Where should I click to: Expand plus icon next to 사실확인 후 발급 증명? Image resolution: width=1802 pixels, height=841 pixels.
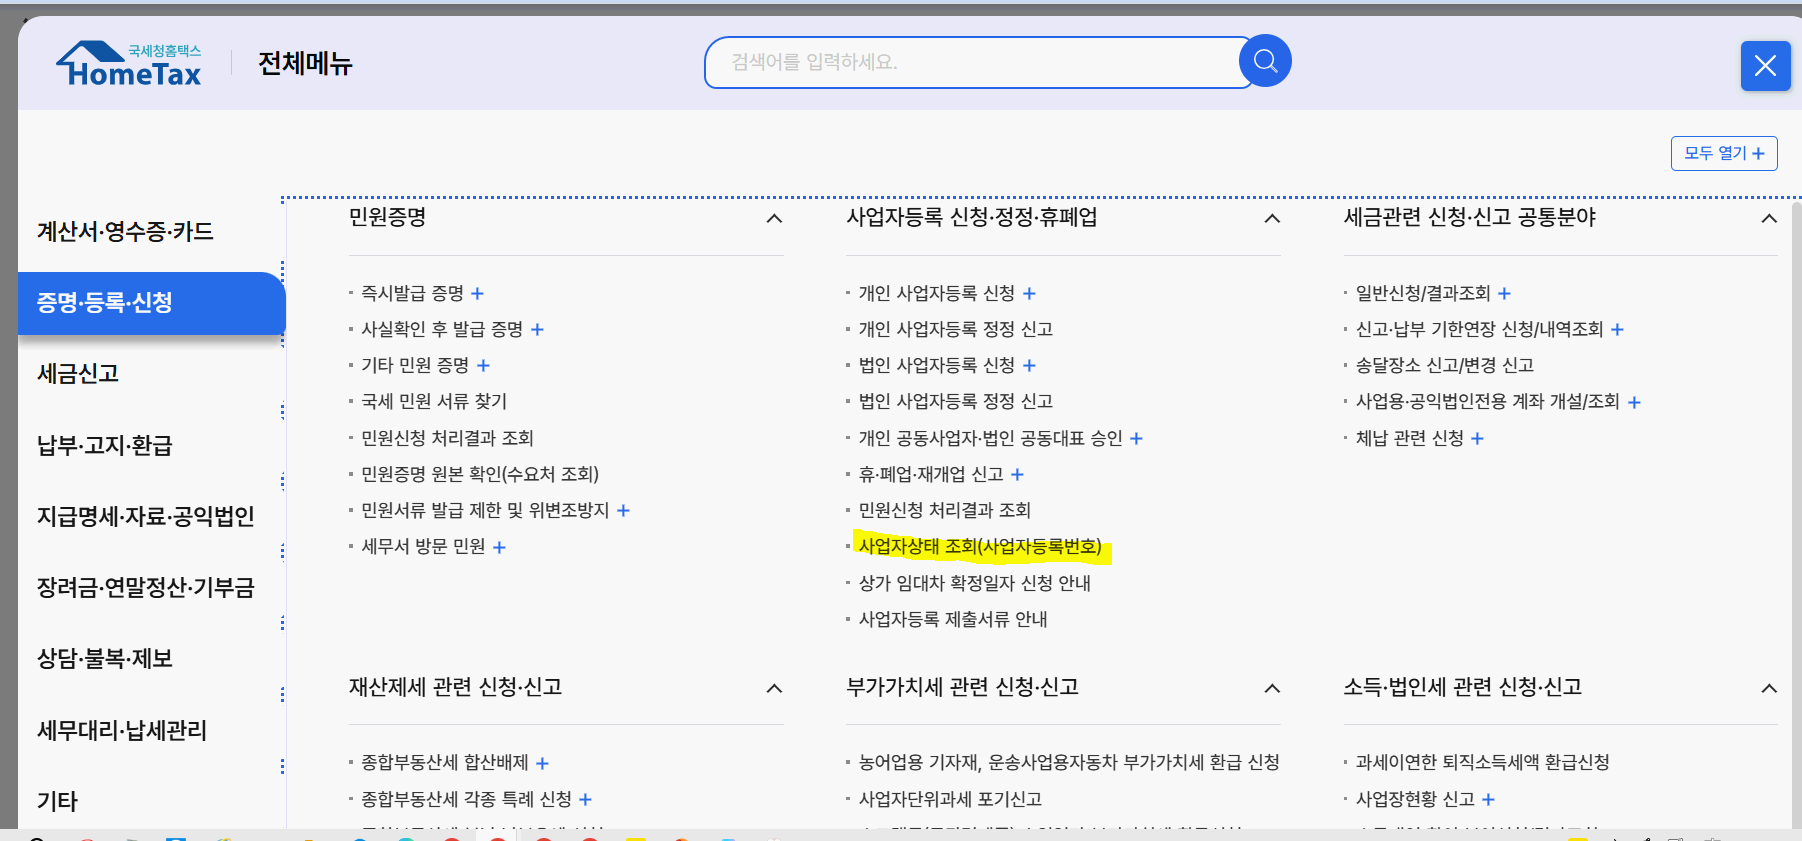click(537, 329)
